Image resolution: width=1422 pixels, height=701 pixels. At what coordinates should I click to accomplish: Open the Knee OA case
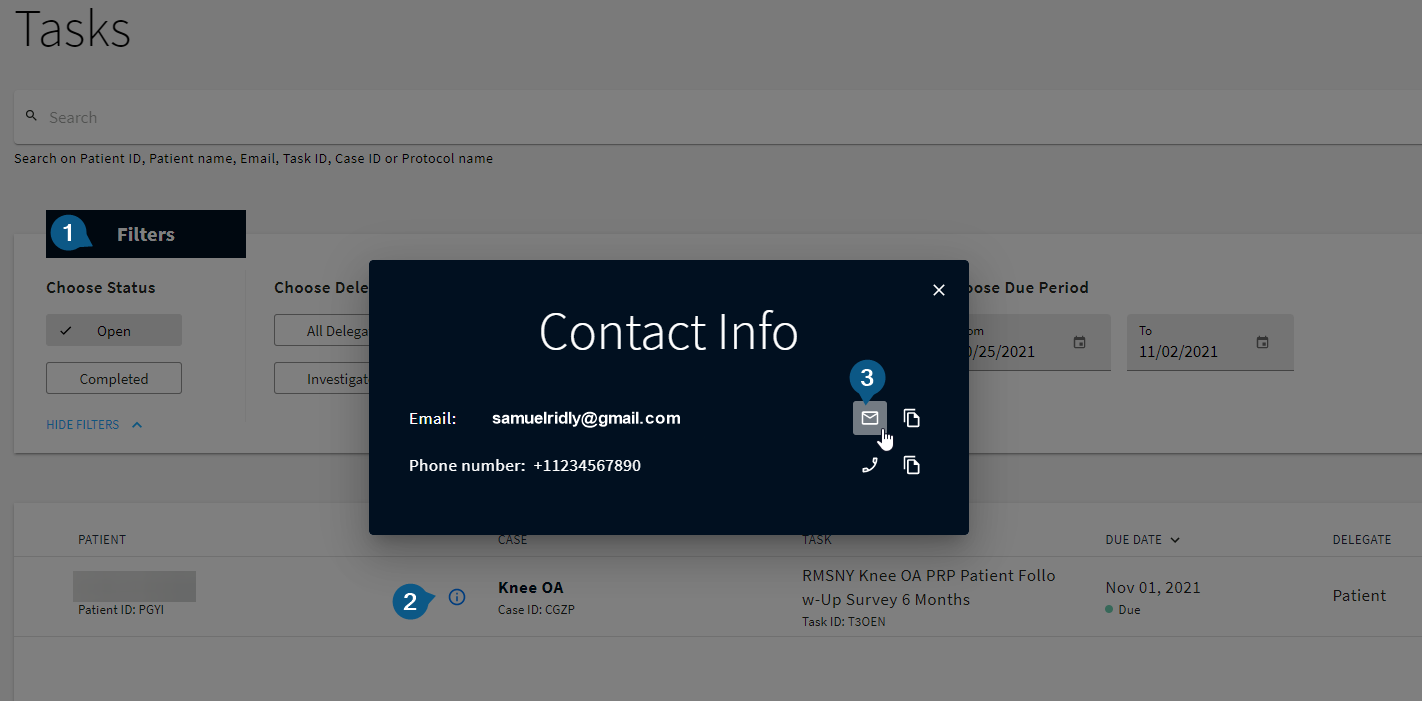click(531, 587)
